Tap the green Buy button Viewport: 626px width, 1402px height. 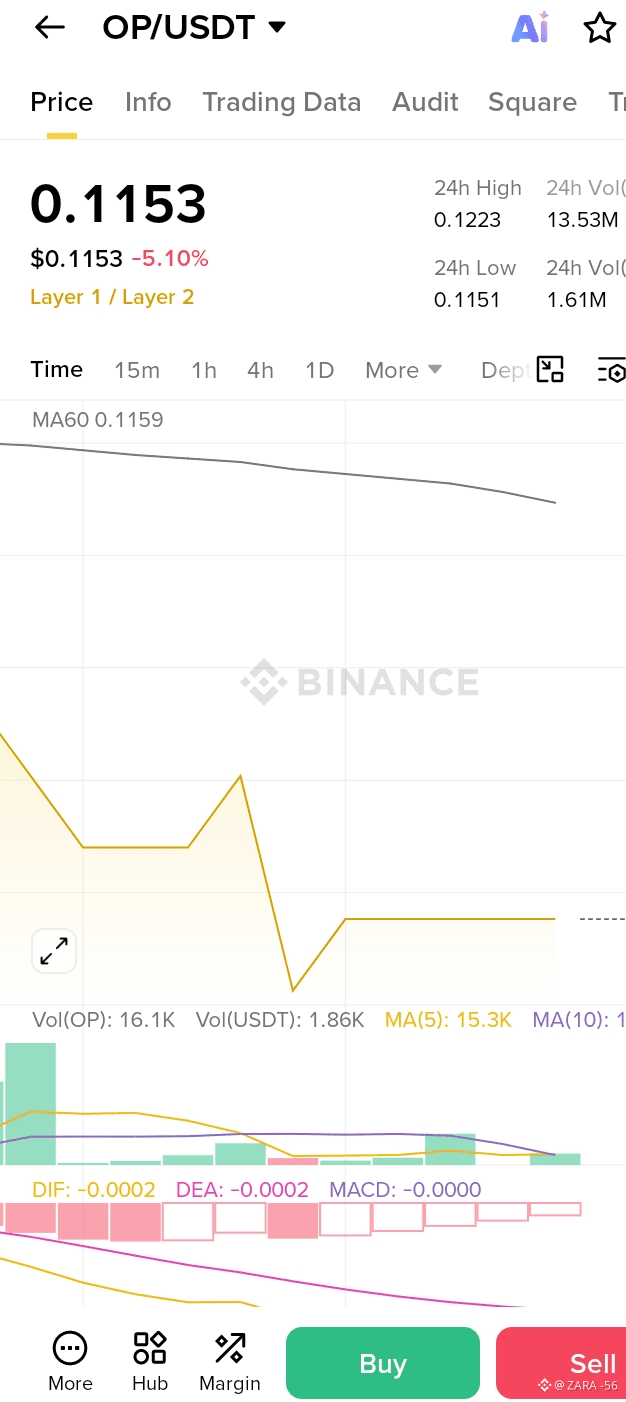[x=383, y=1363]
